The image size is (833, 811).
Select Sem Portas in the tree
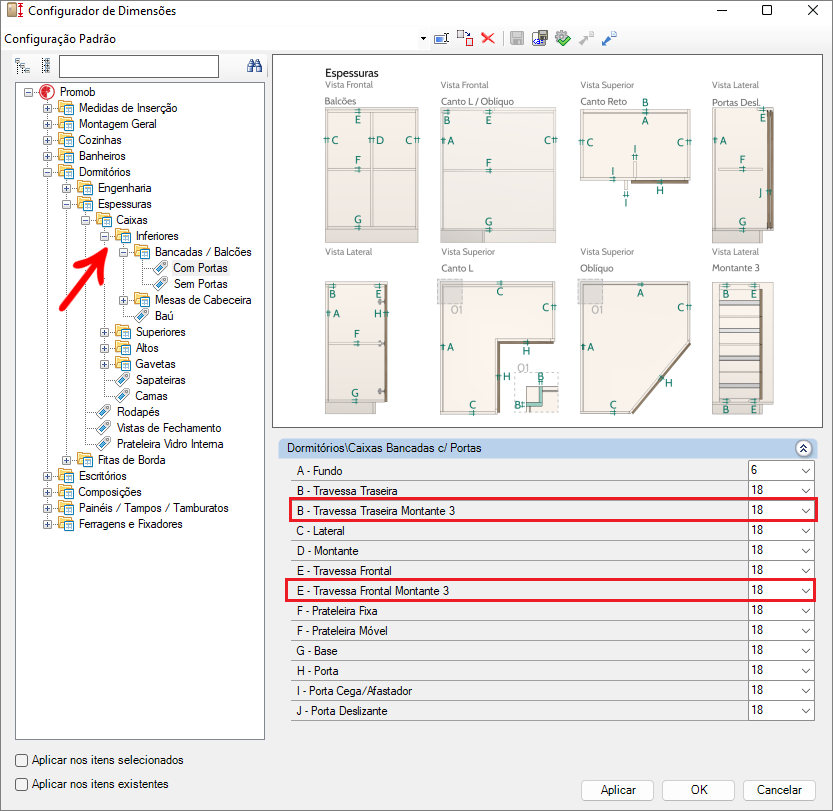point(200,284)
